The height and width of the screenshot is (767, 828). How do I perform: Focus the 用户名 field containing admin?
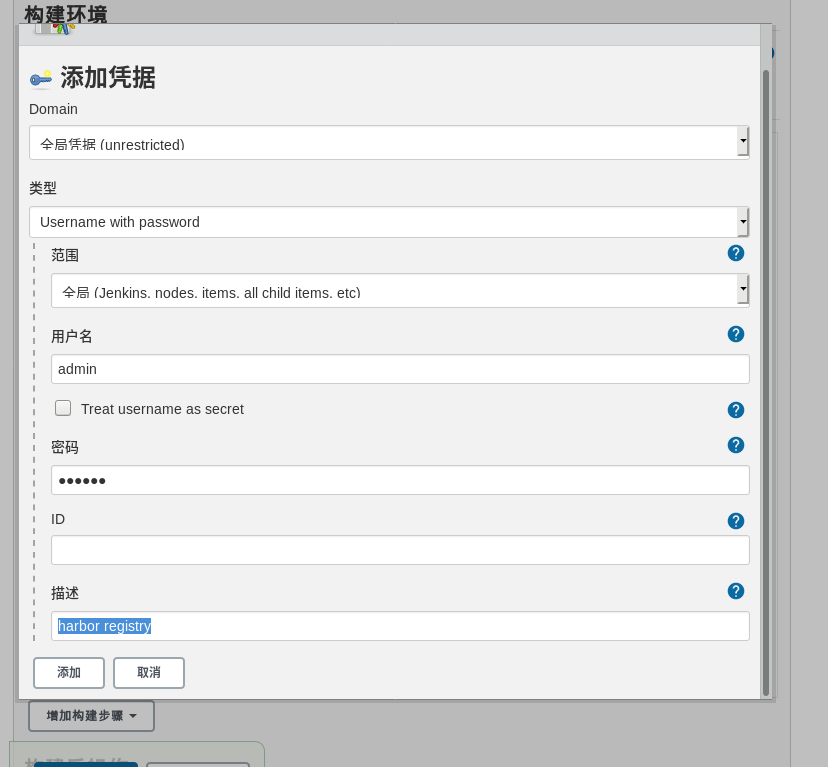click(x=400, y=369)
